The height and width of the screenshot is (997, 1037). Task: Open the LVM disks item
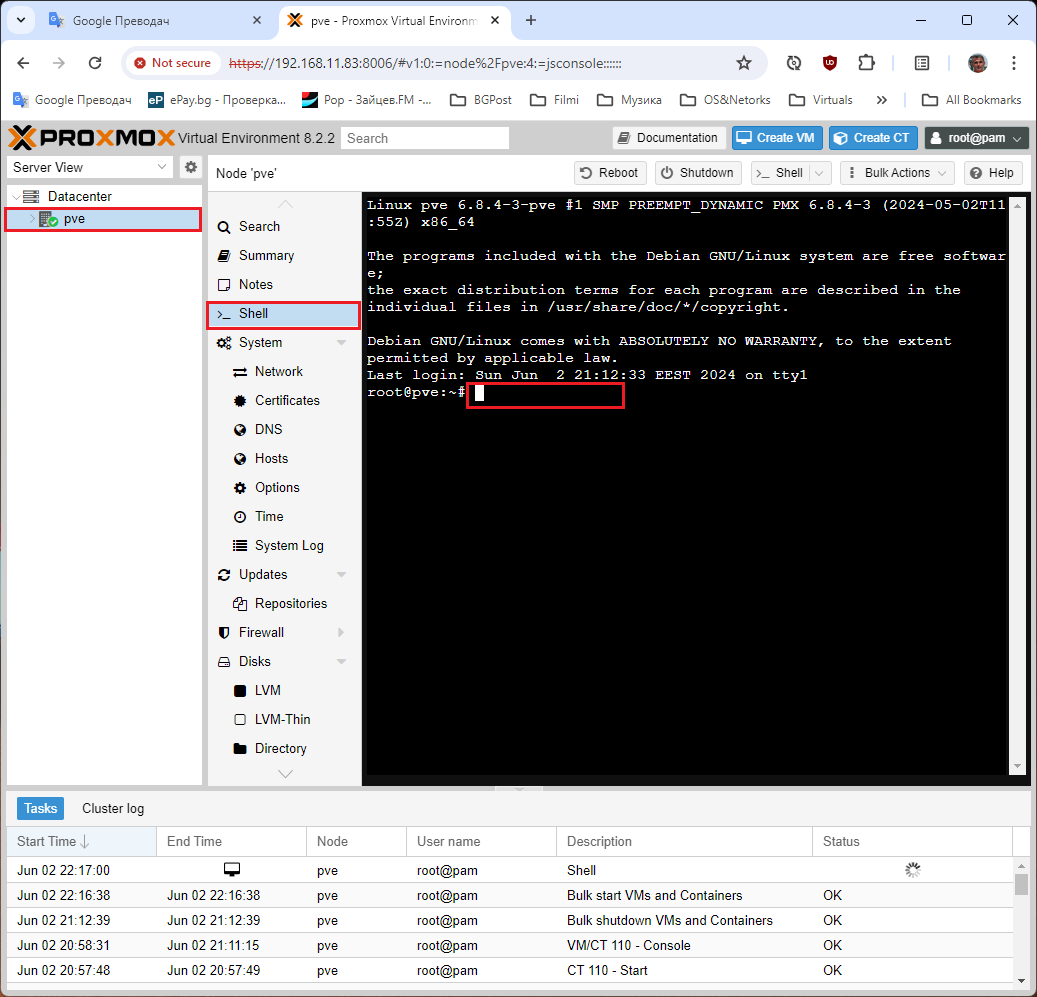pyautogui.click(x=284, y=691)
